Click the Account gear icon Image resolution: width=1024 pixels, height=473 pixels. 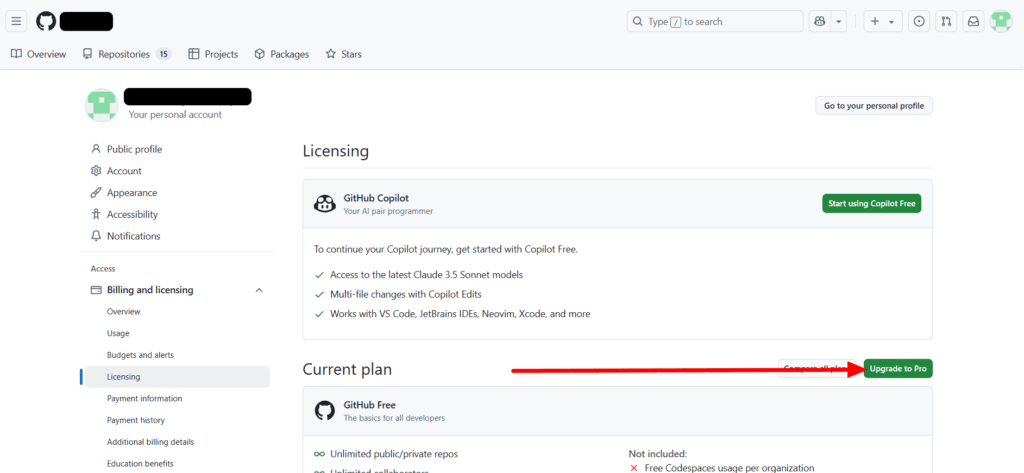[x=96, y=171]
